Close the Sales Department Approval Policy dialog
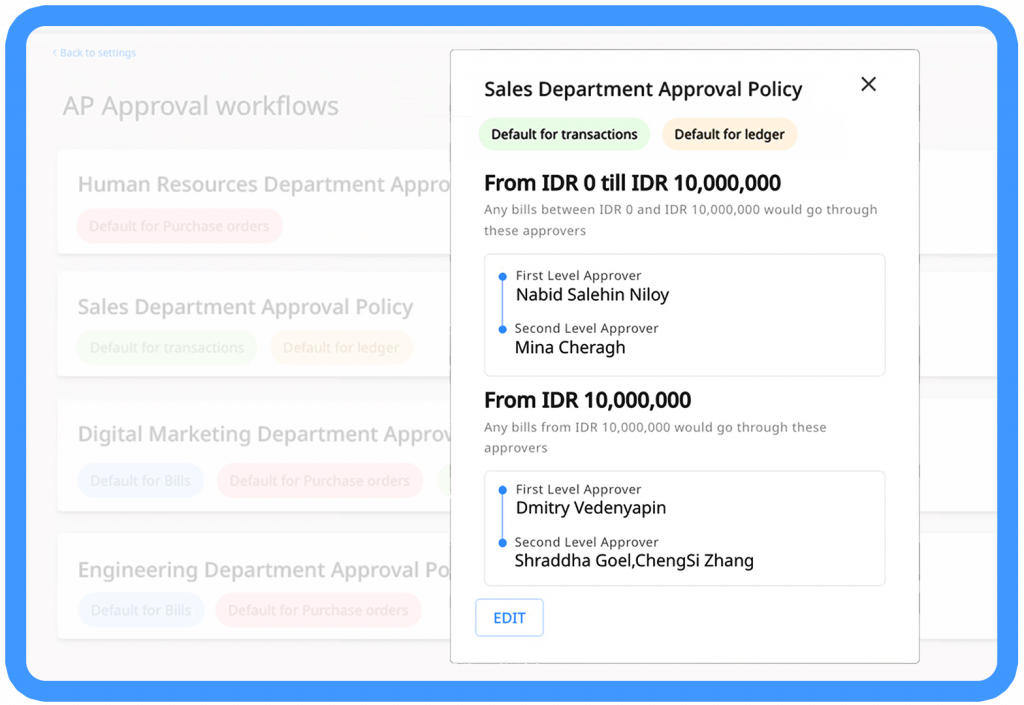Viewport: 1024px width, 705px height. (868, 85)
